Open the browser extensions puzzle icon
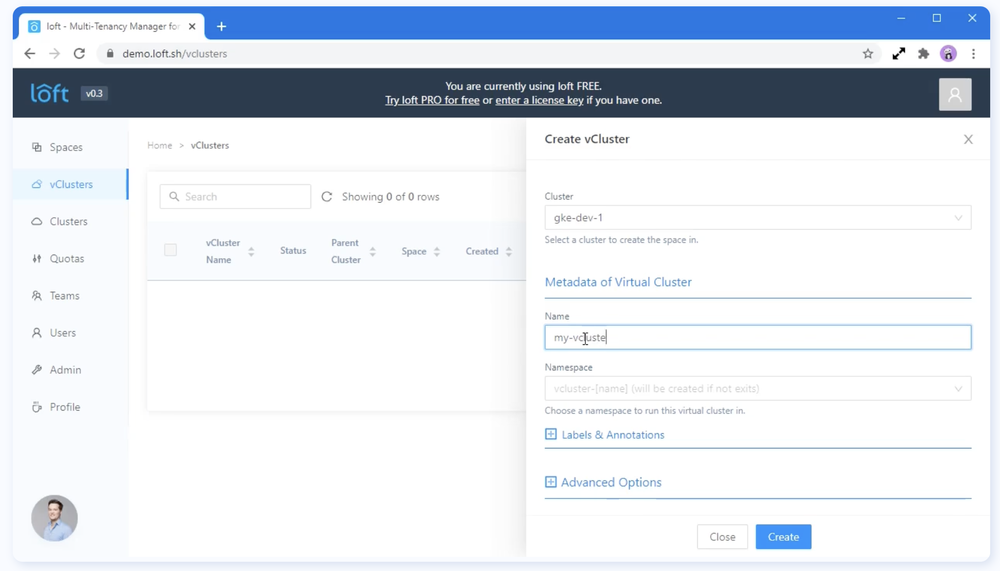This screenshot has width=1000, height=571. [923, 54]
